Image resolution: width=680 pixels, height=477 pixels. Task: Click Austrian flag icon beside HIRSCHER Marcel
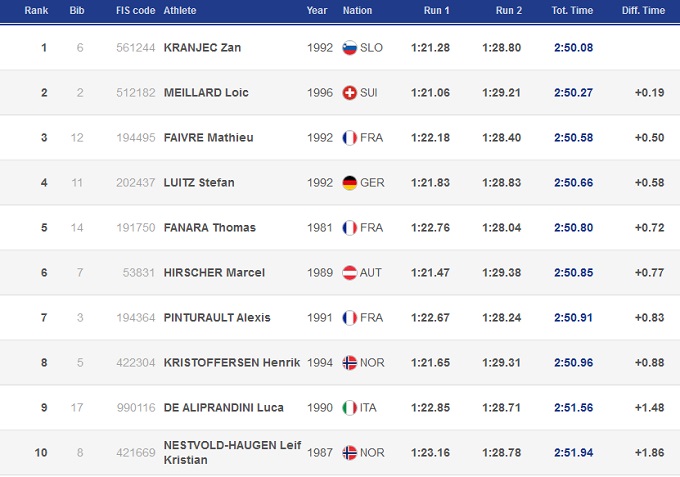pos(349,273)
